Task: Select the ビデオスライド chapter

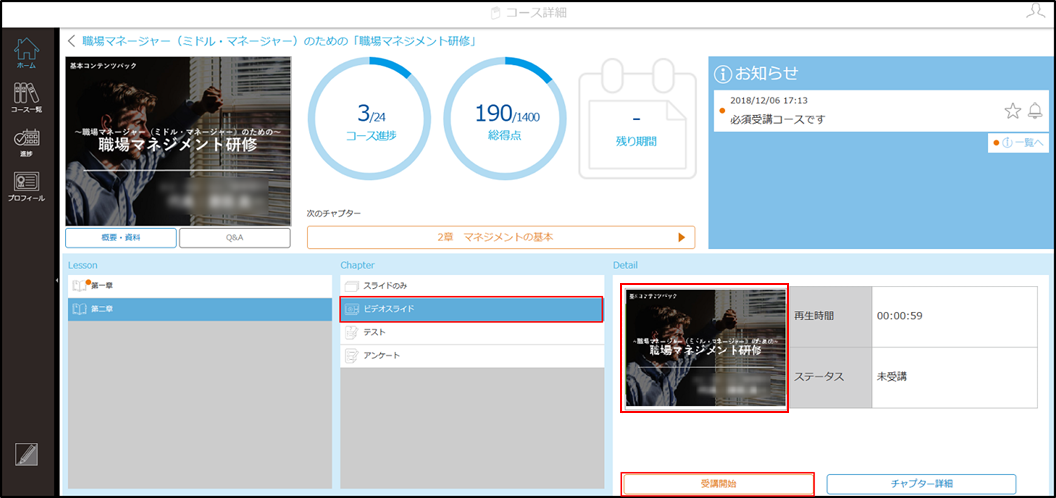Action: tap(471, 309)
